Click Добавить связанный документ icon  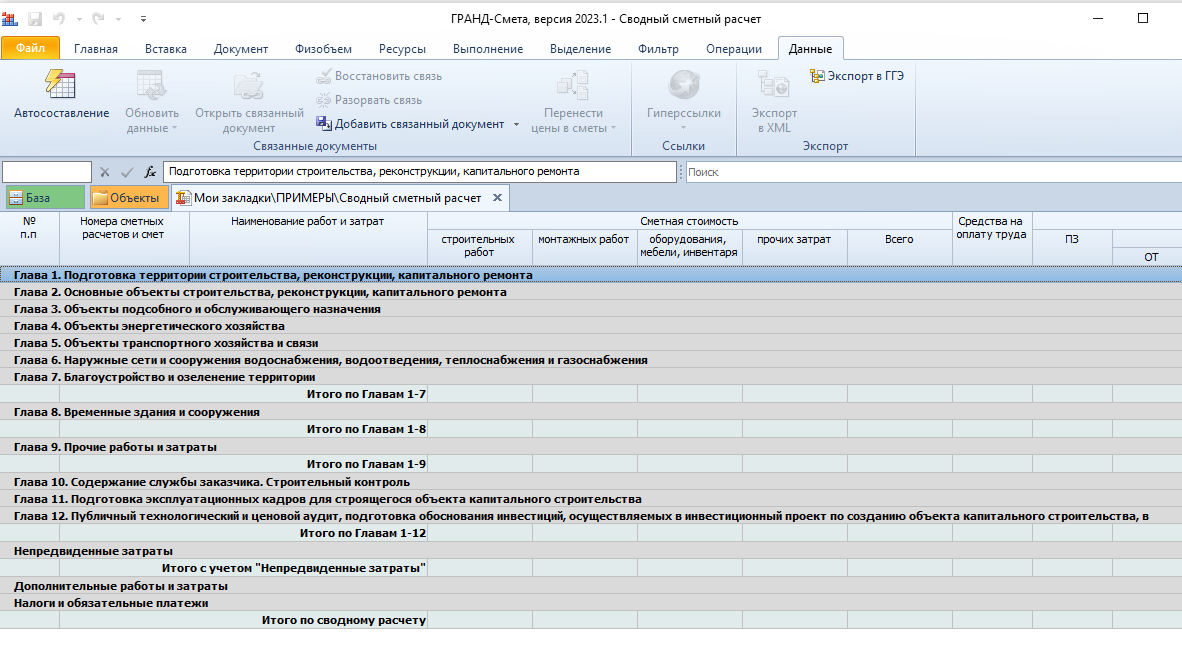click(323, 124)
